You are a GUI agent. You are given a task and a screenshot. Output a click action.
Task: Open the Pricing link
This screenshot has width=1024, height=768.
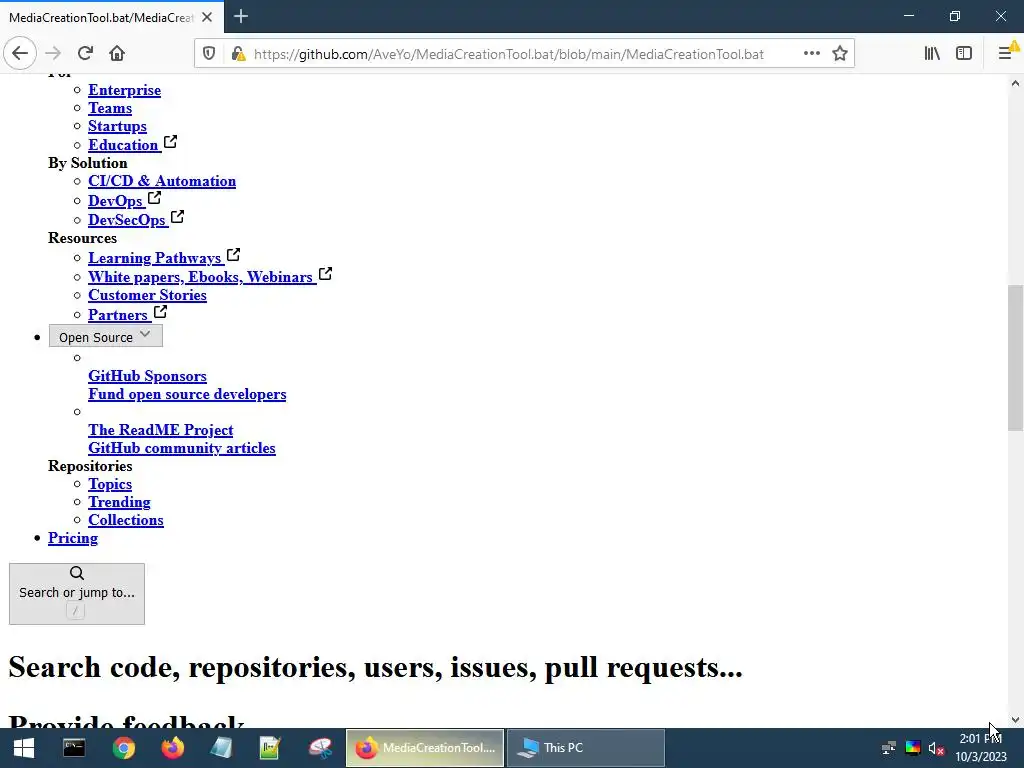point(73,538)
